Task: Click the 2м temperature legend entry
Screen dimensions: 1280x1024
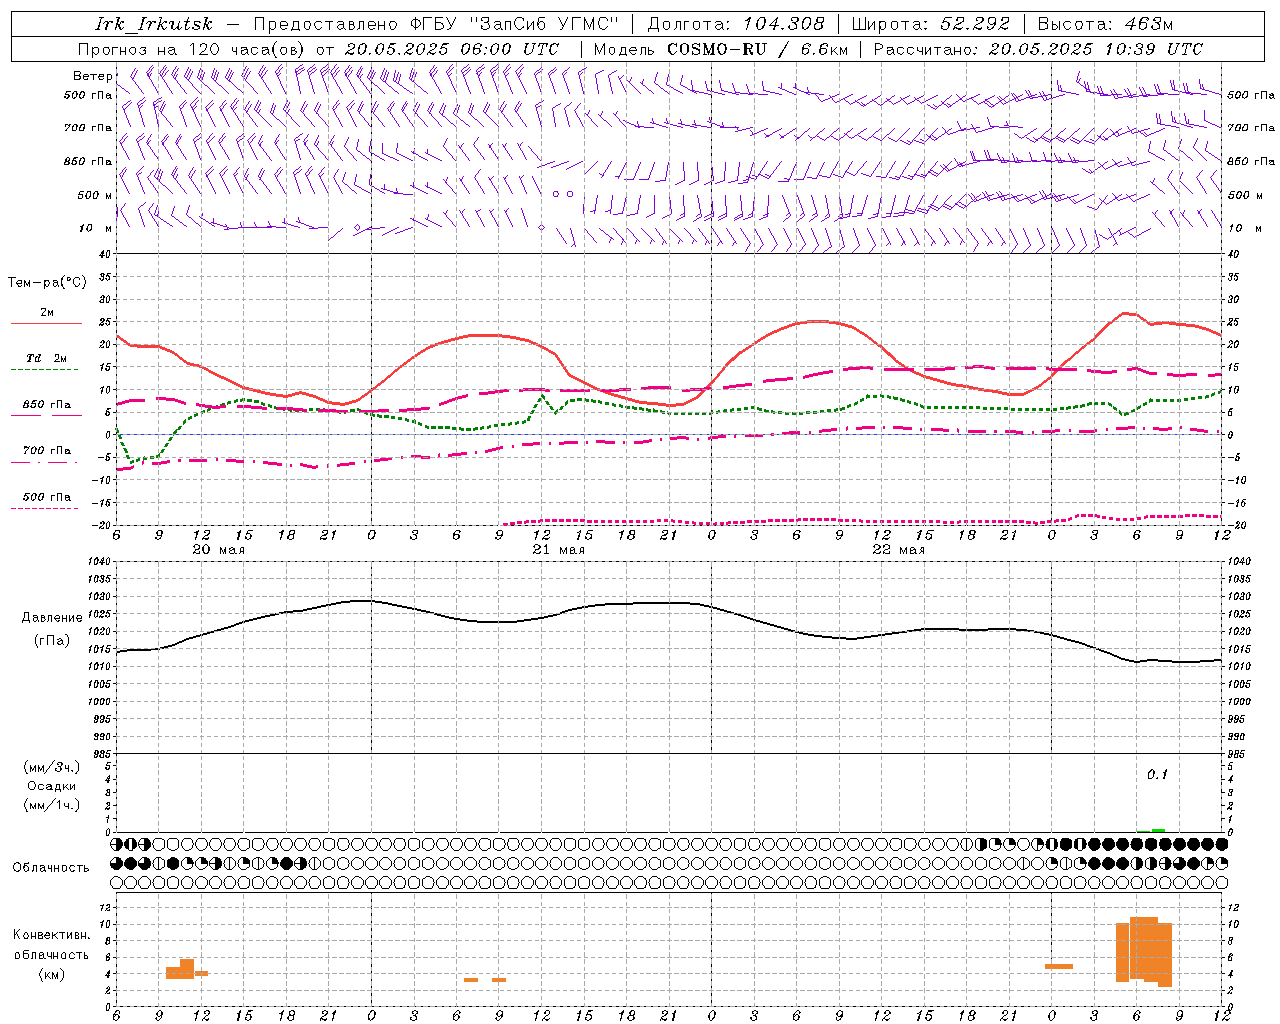Action: (47, 312)
